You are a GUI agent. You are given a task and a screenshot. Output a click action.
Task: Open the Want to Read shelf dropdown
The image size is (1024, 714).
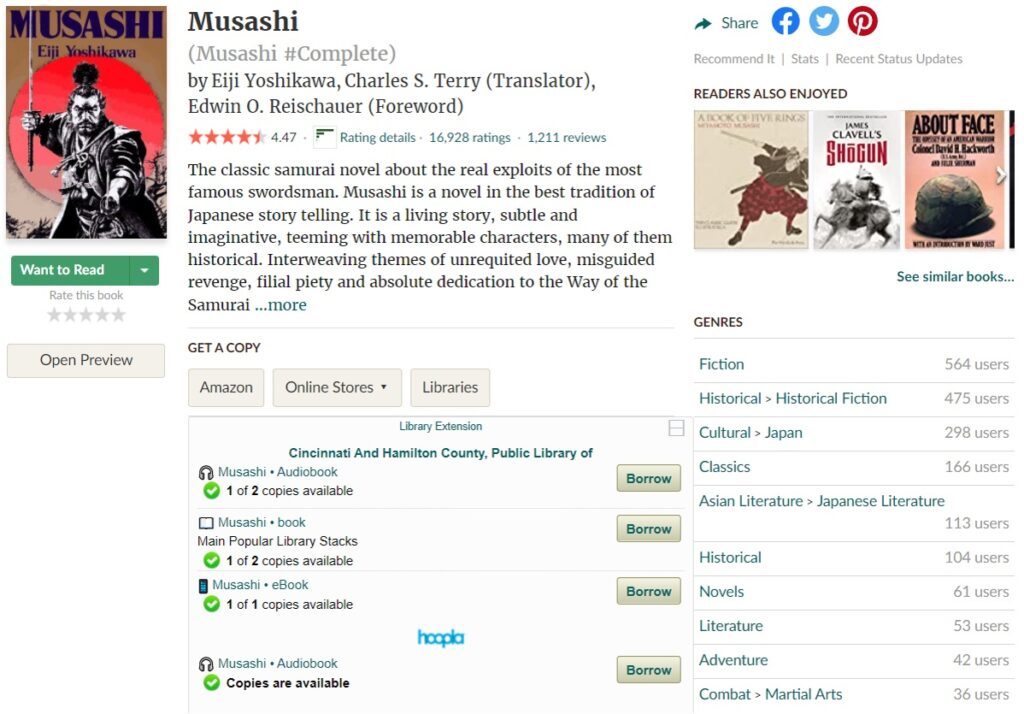tap(145, 270)
